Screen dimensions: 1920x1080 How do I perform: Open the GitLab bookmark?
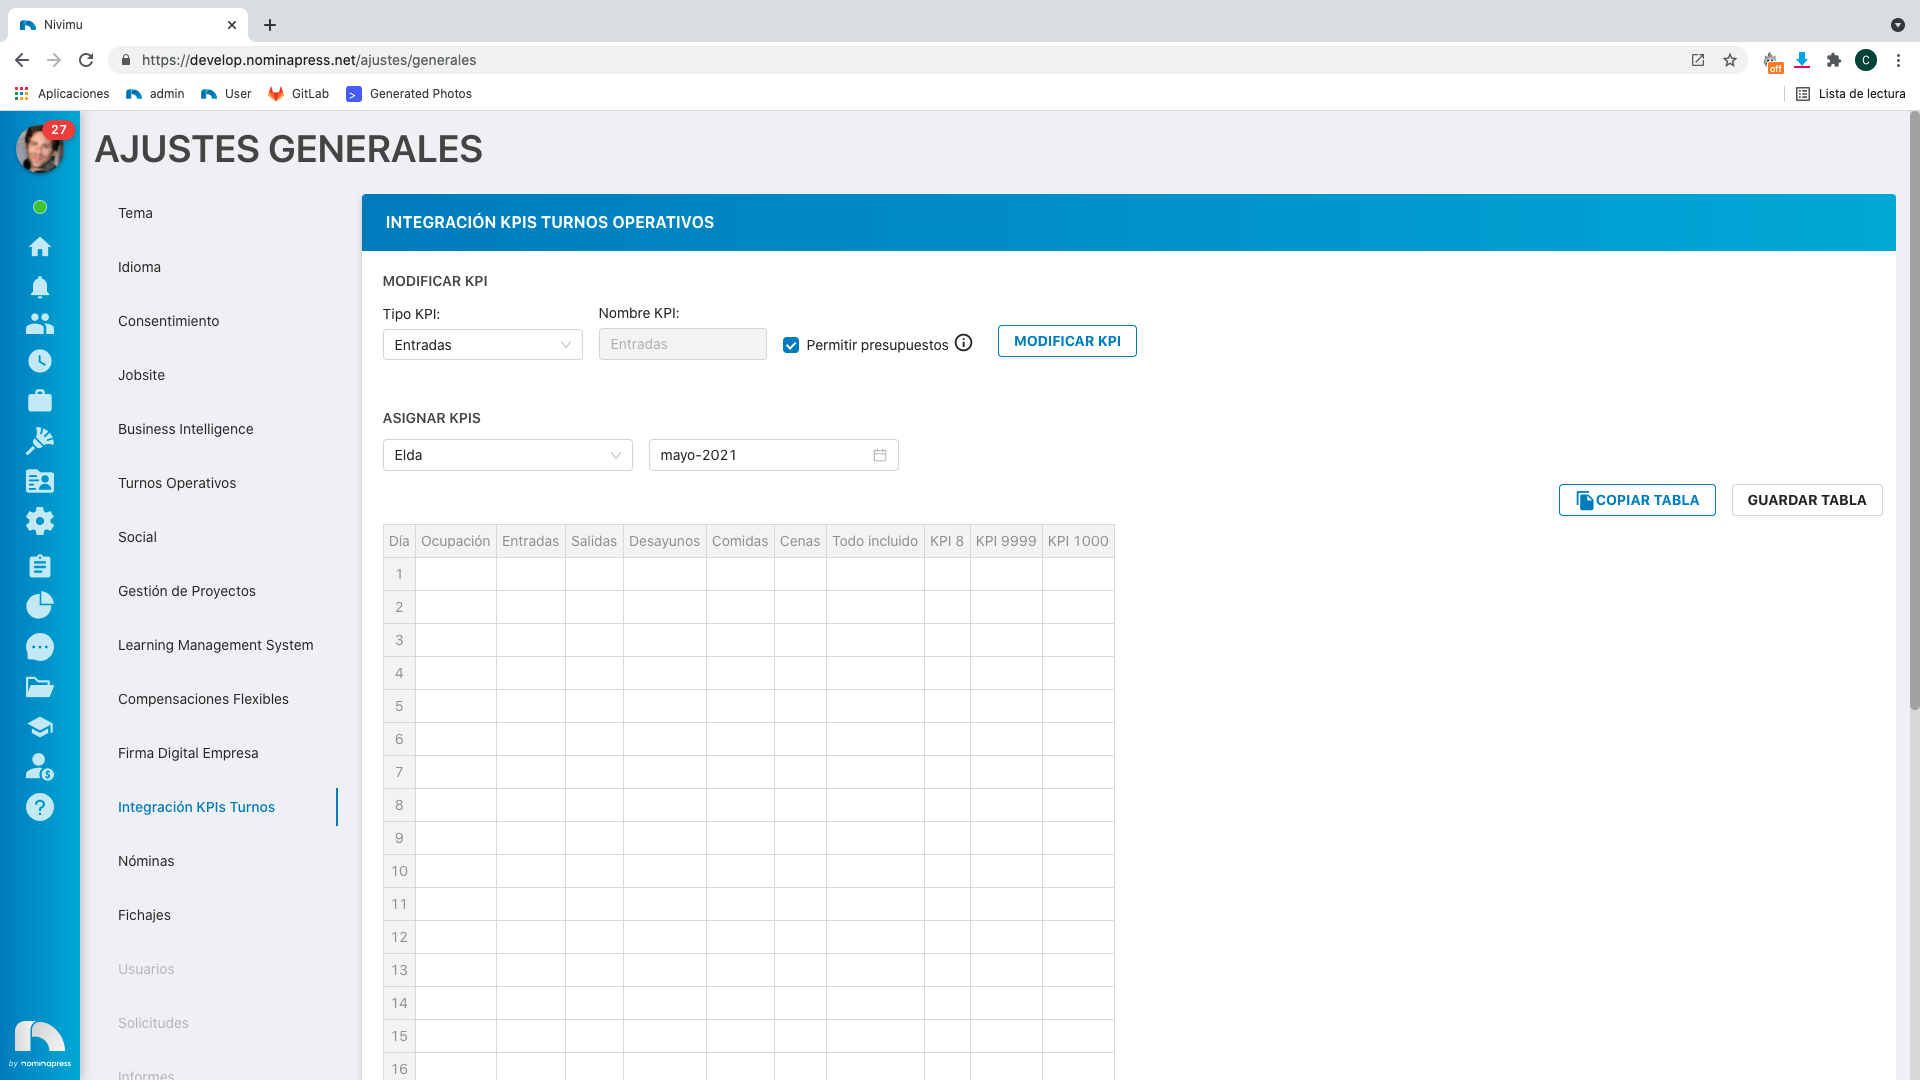[298, 93]
